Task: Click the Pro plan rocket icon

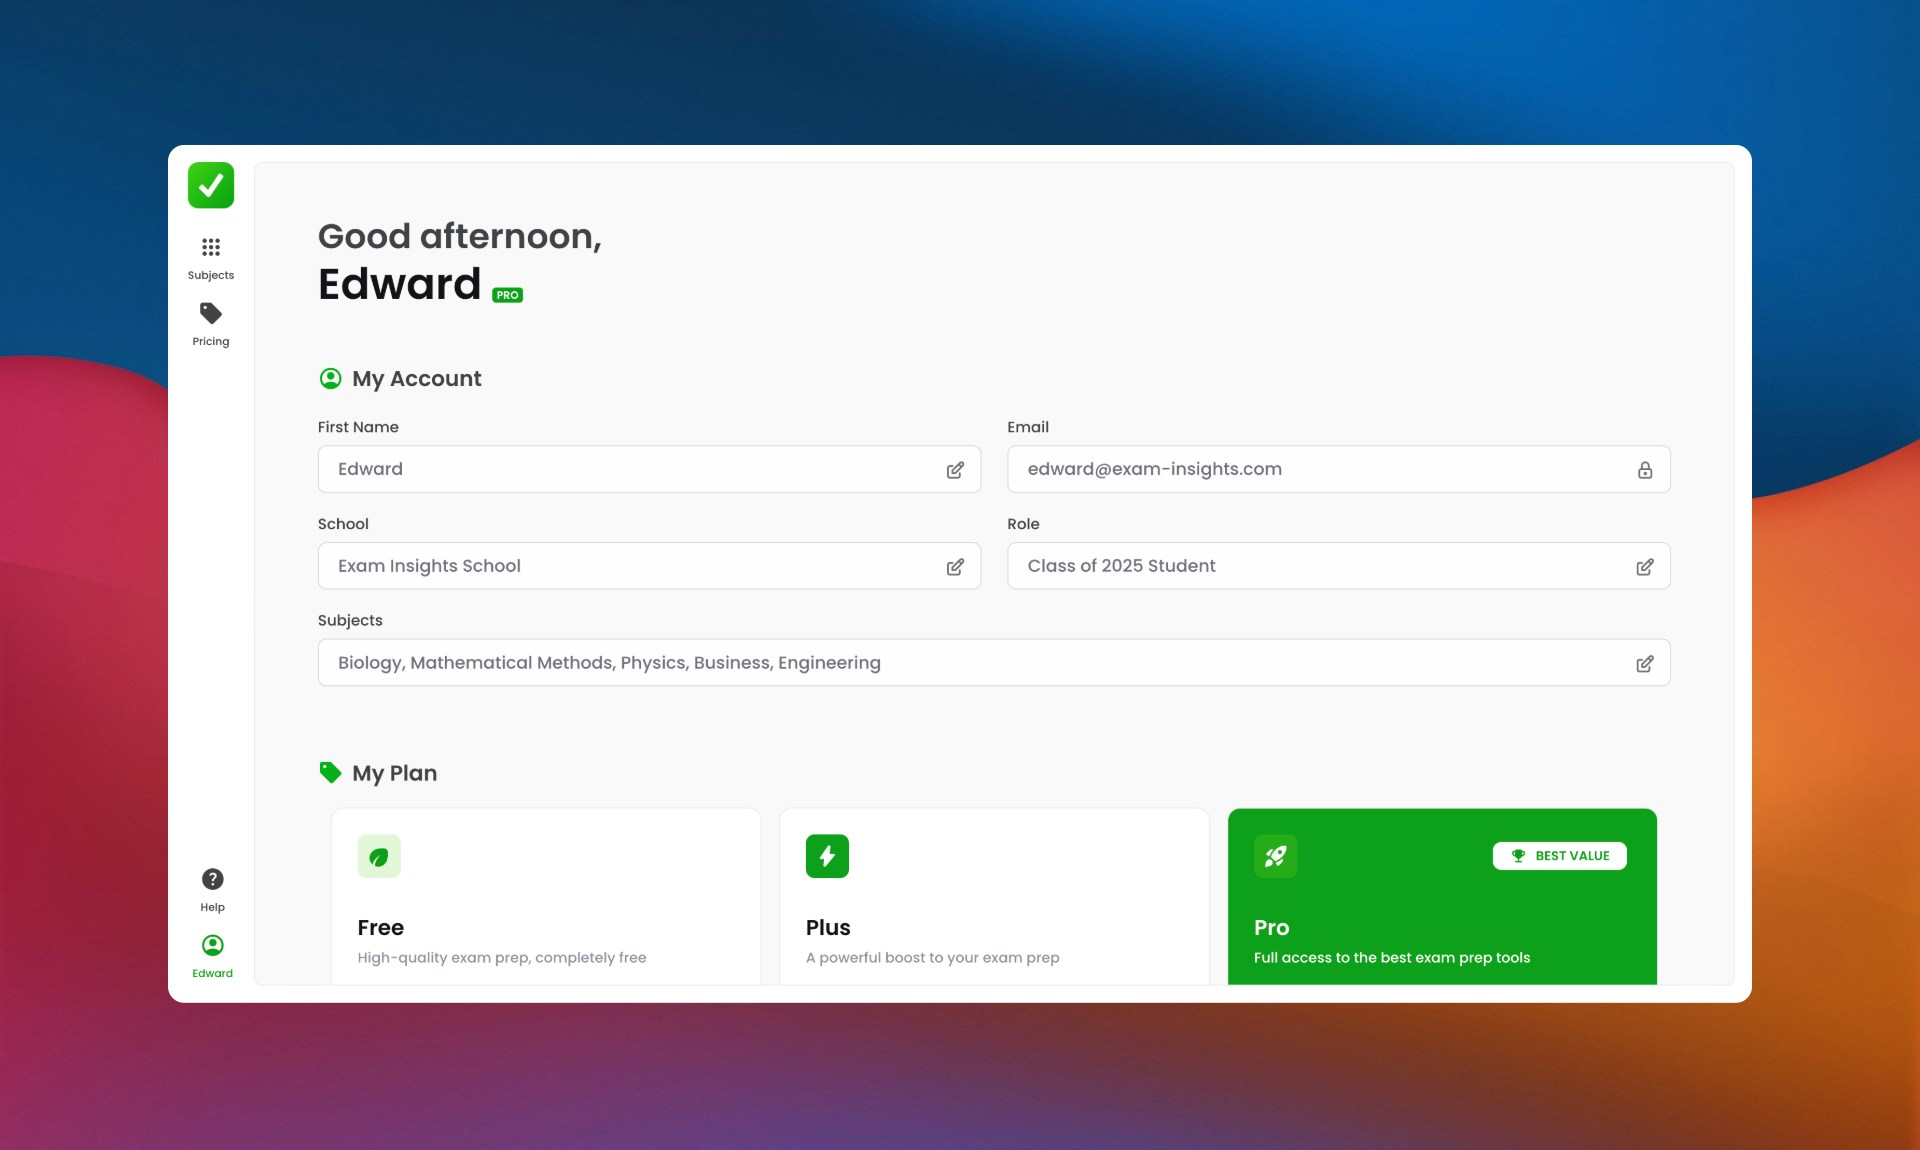Action: tap(1275, 856)
